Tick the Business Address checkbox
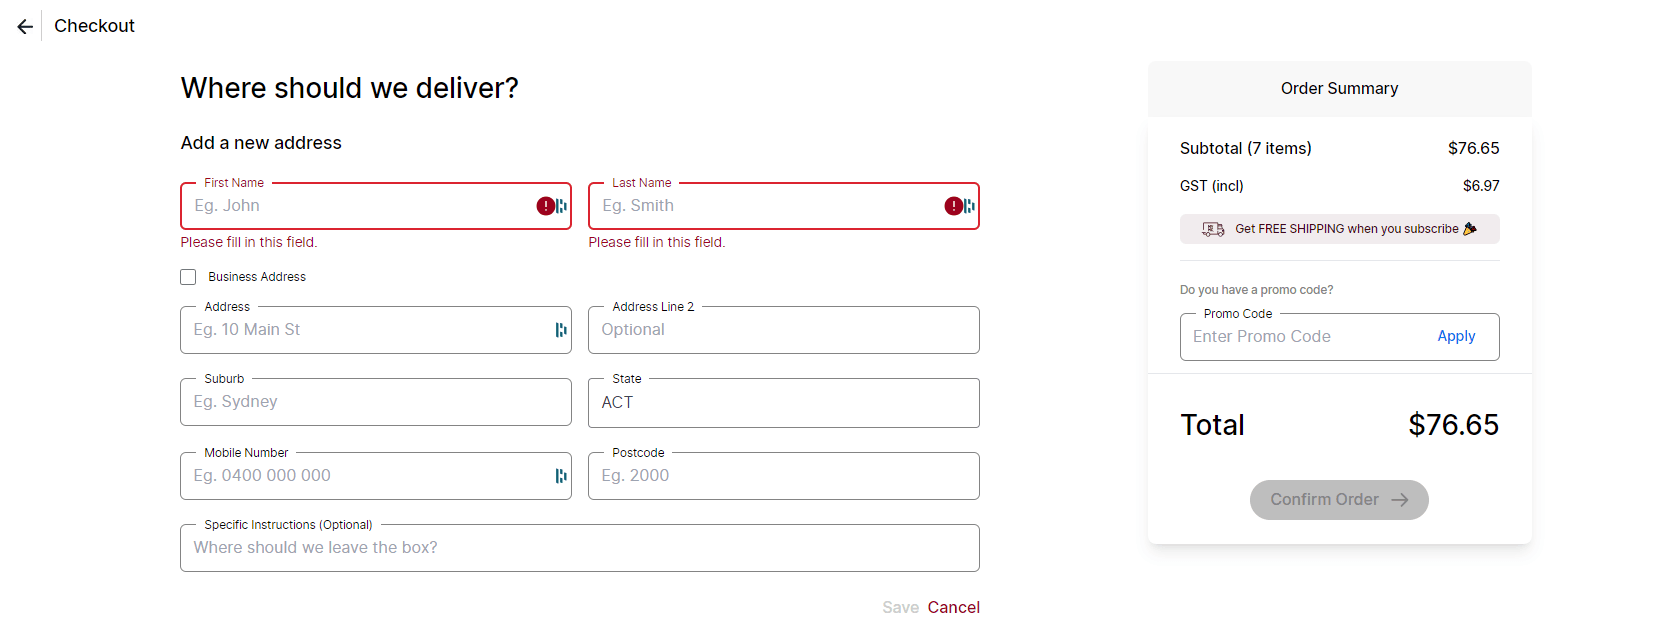 (x=188, y=277)
